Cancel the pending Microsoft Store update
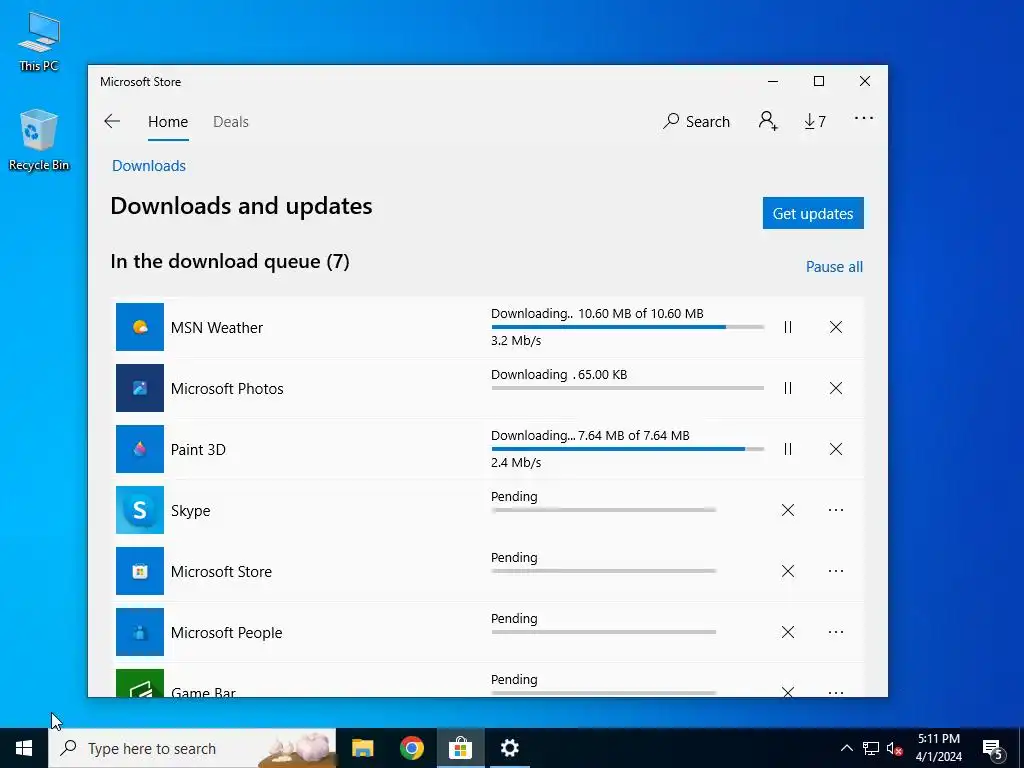This screenshot has width=1024, height=768. [788, 571]
